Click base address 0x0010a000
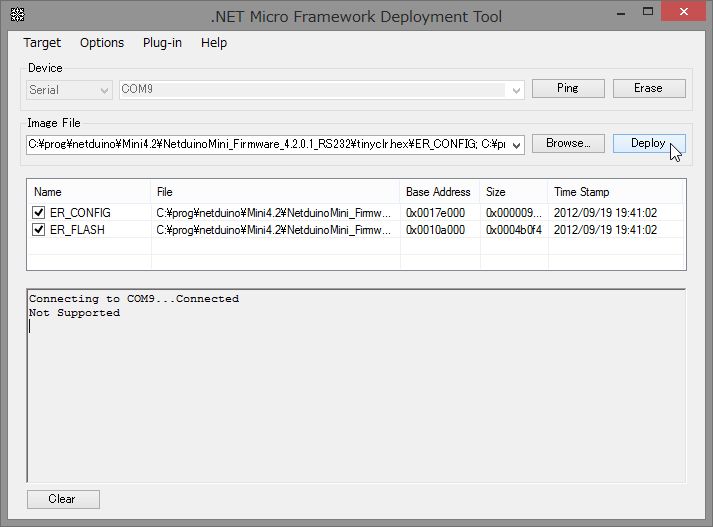The image size is (713, 527). [x=435, y=230]
